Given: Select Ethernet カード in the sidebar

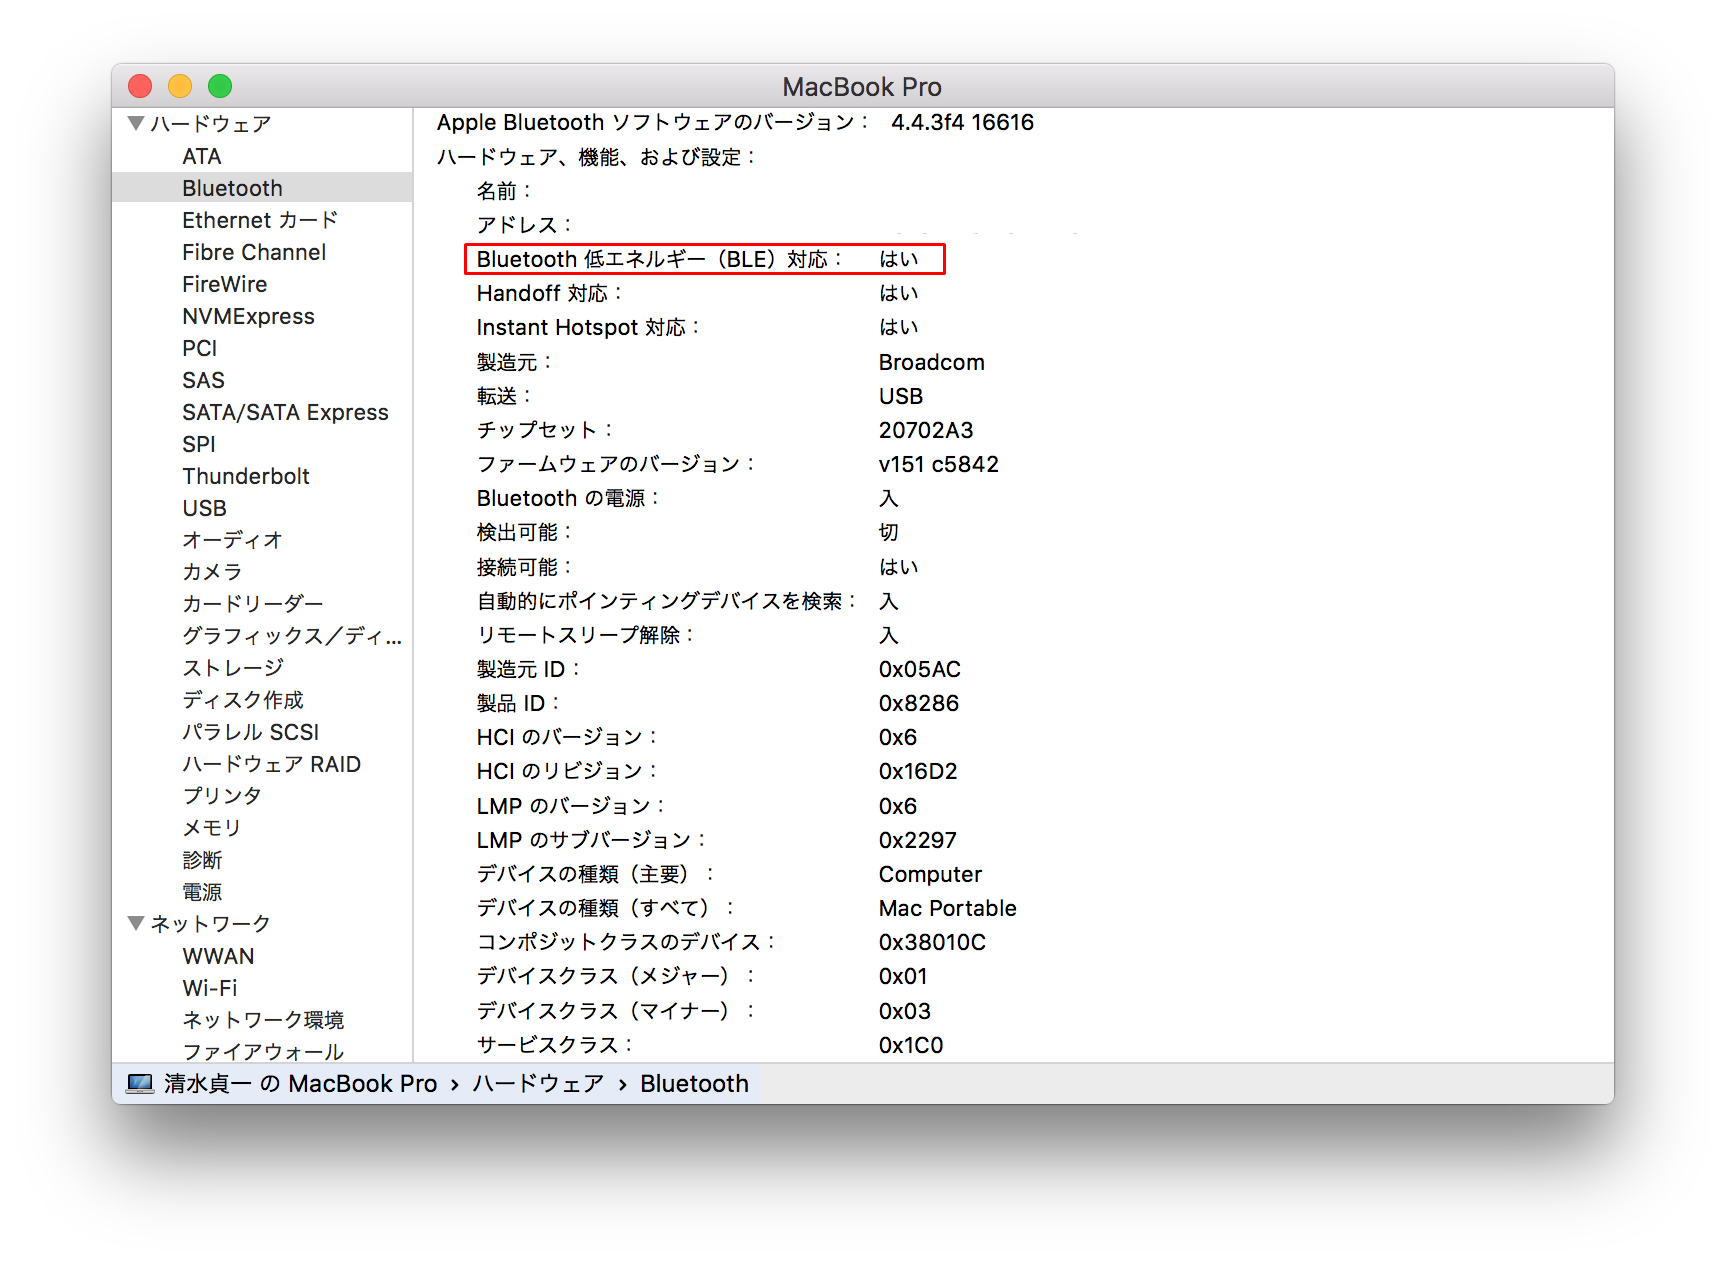Looking at the screenshot, I should (260, 220).
